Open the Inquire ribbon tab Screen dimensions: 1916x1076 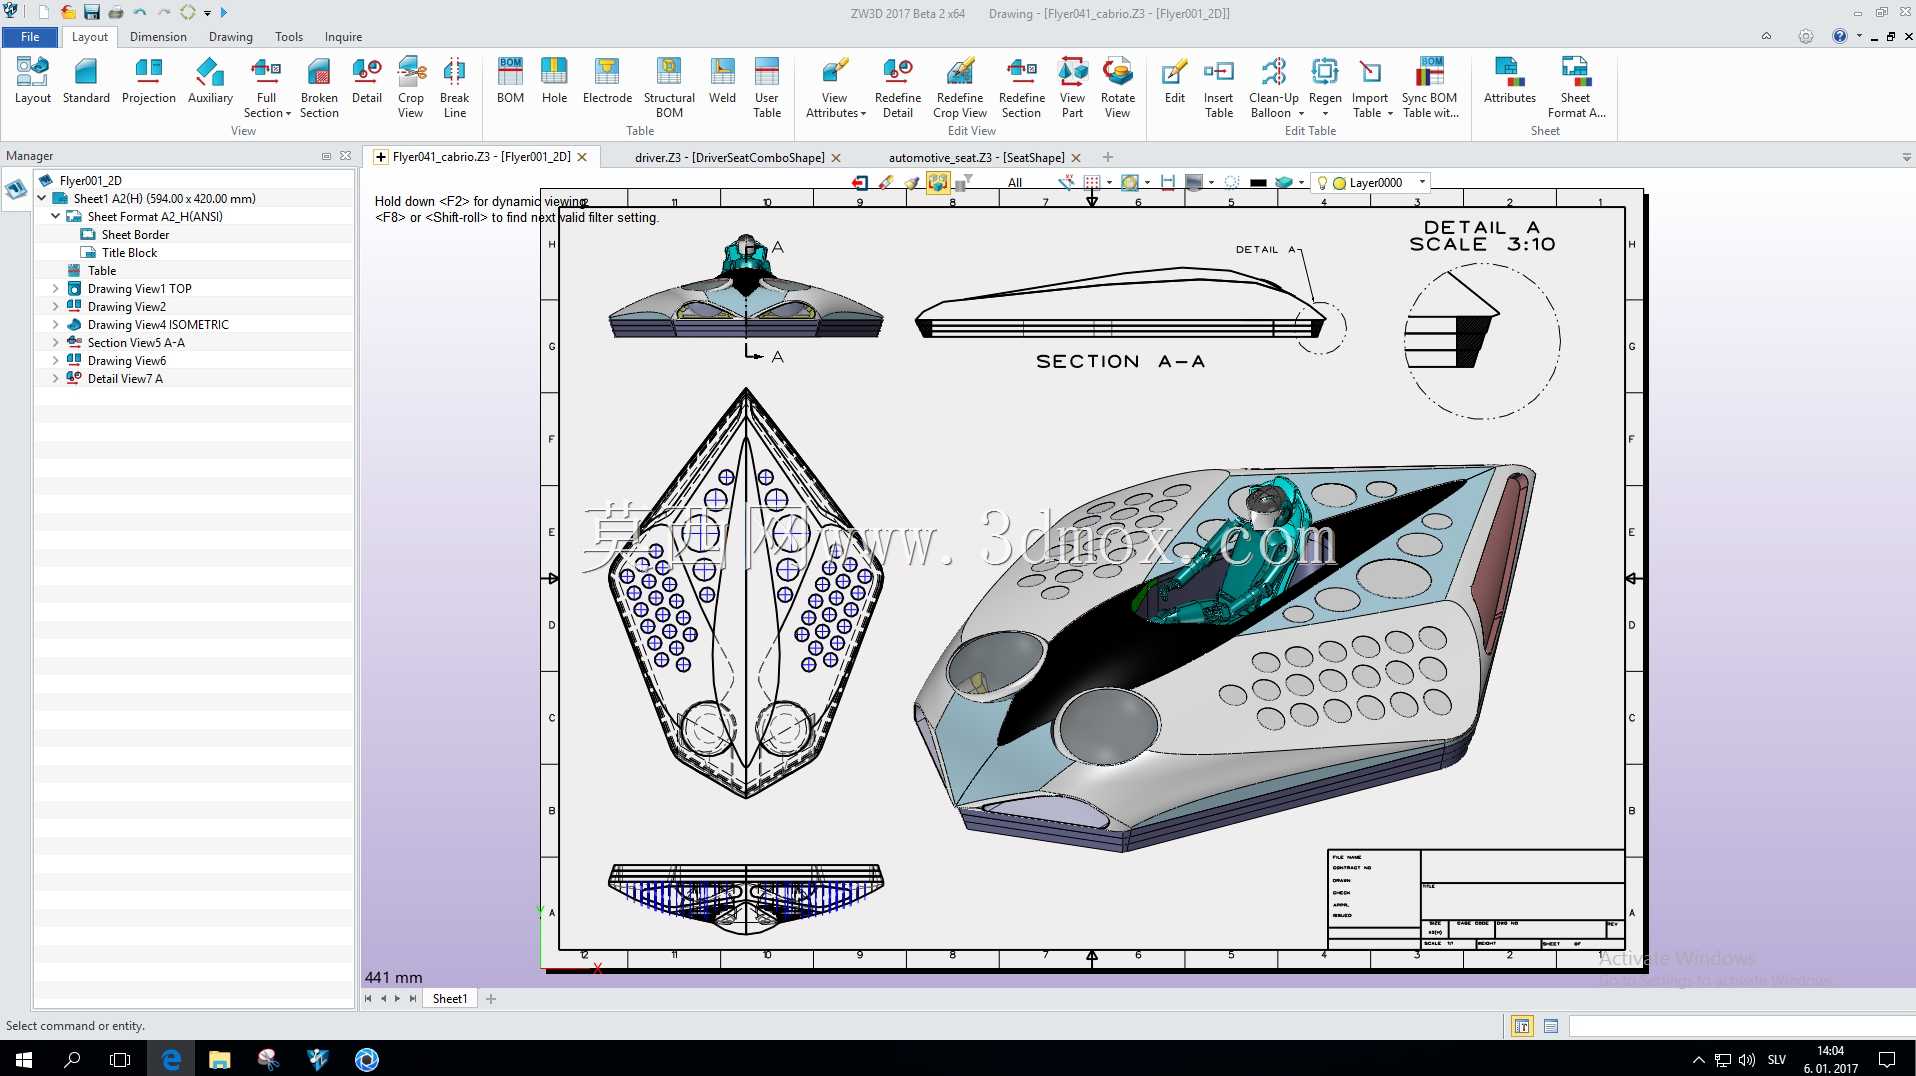pyautogui.click(x=343, y=37)
